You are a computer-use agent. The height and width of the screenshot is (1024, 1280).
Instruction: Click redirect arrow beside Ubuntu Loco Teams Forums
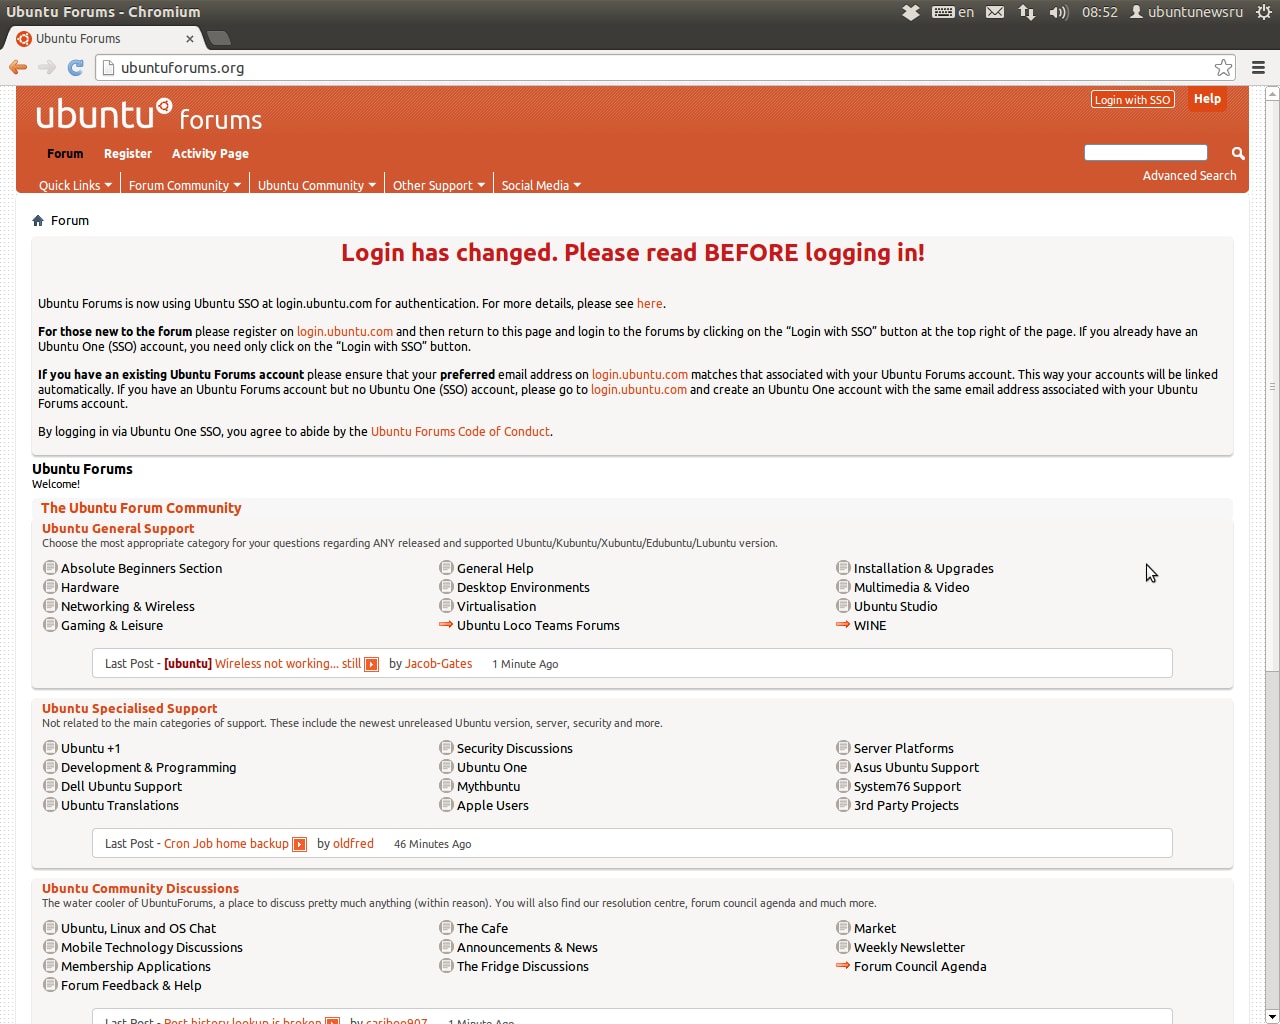click(446, 624)
